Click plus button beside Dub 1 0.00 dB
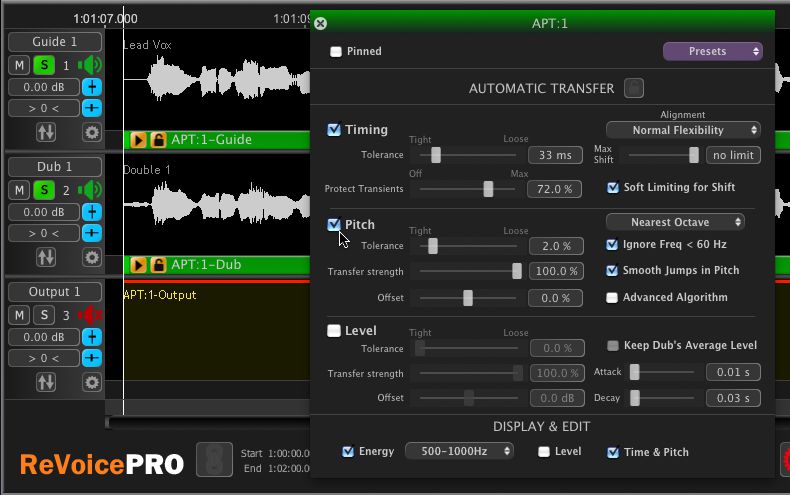 (92, 212)
